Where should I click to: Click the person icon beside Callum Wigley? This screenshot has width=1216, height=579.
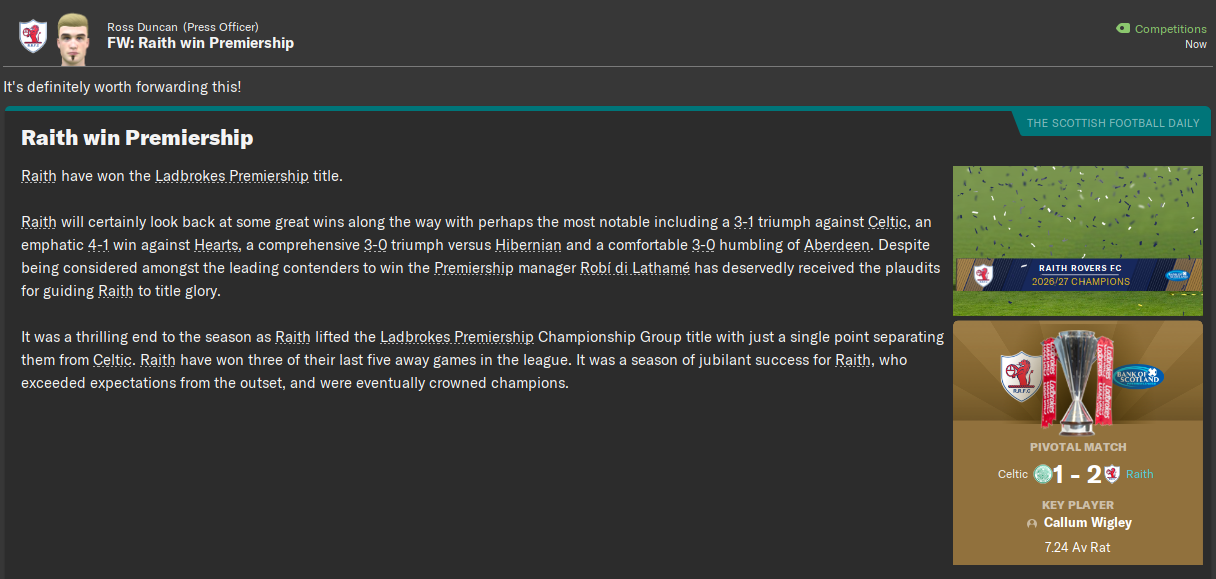tap(1031, 523)
